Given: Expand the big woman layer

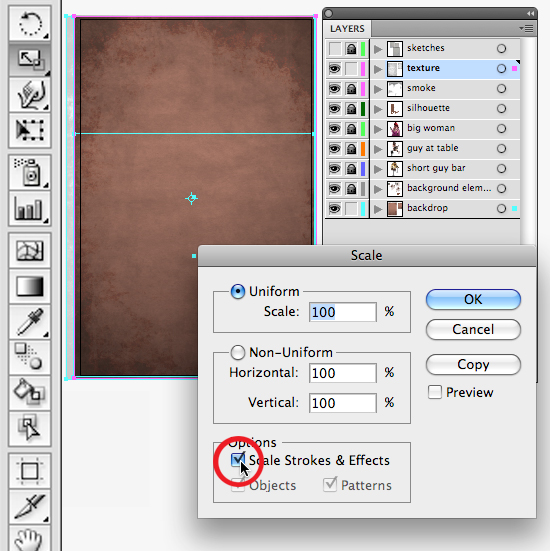Looking at the screenshot, I should coord(378,129).
